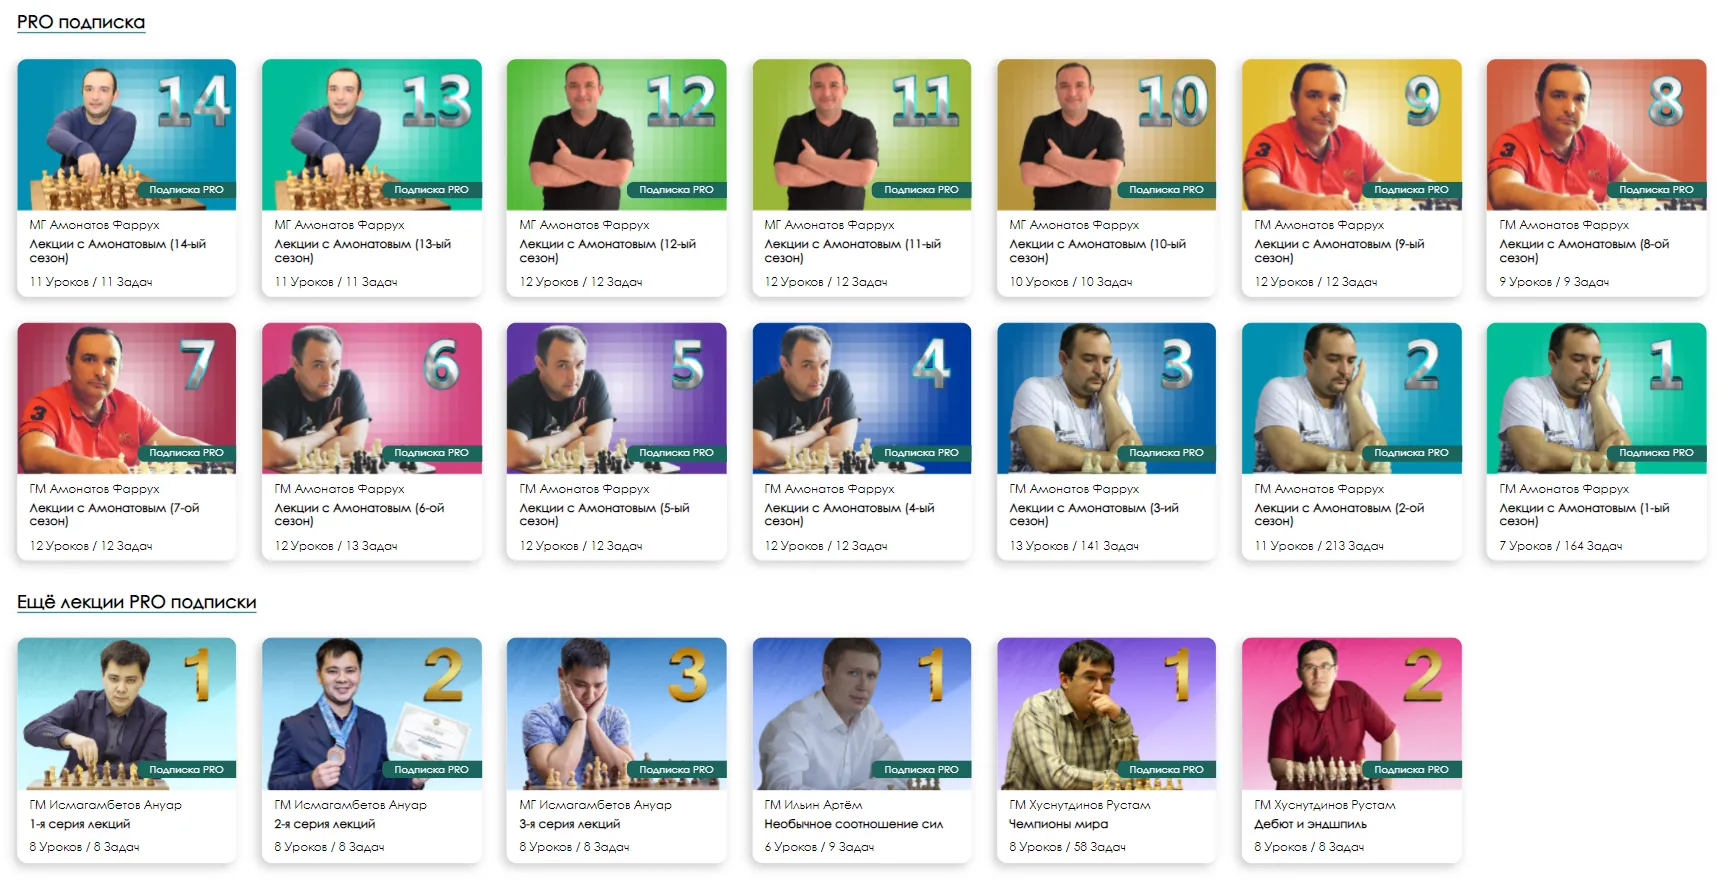The height and width of the screenshot is (887, 1726).
Task: Open the season 14 Amonatov course thumbnail
Action: pyautogui.click(x=127, y=134)
